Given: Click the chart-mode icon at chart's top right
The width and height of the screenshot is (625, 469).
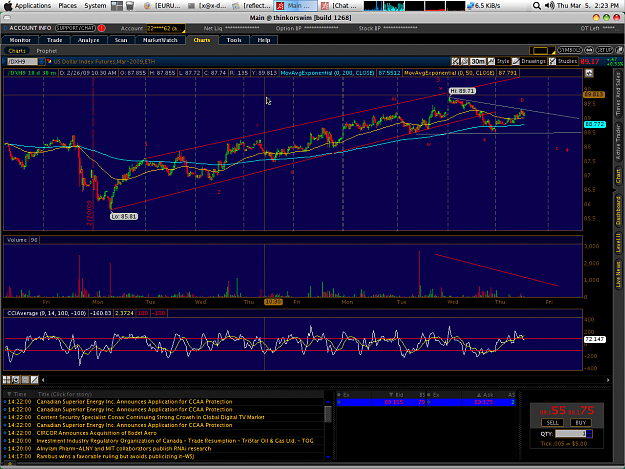Looking at the screenshot, I should (589, 73).
